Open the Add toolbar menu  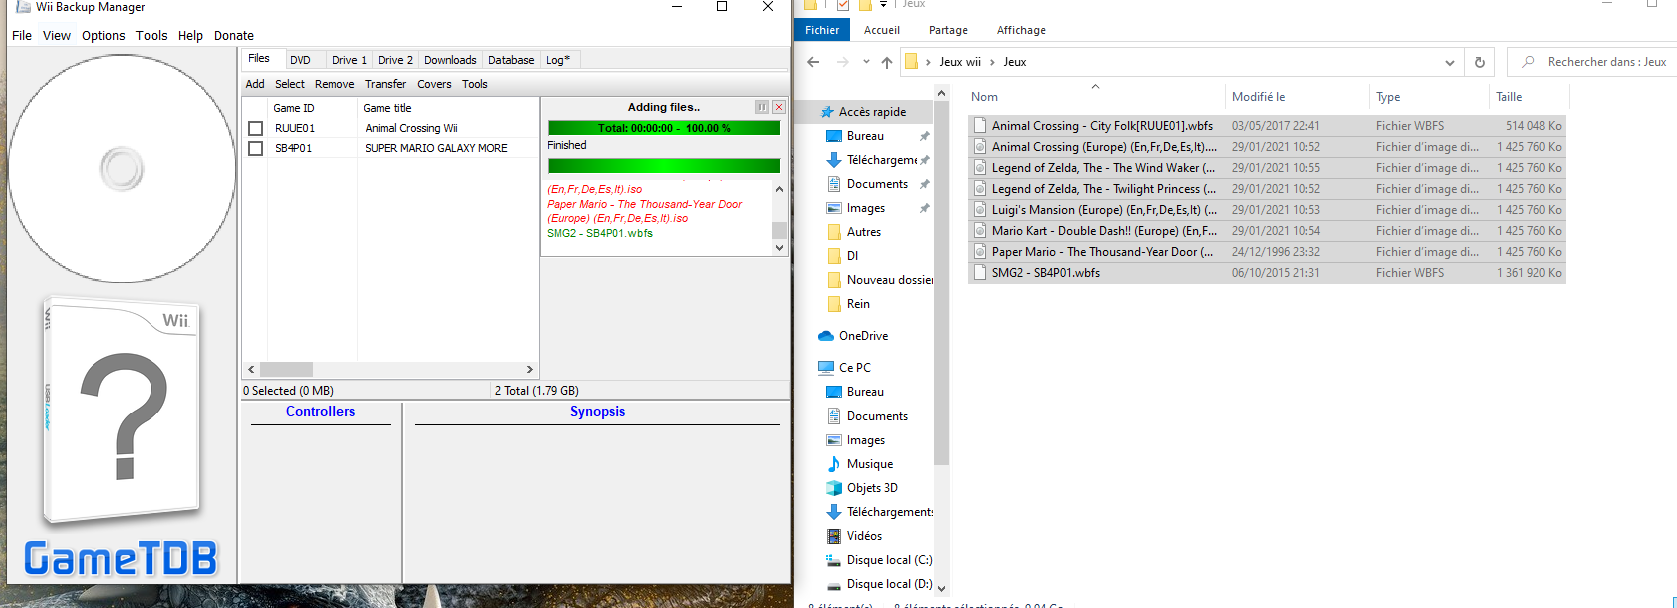(x=255, y=84)
